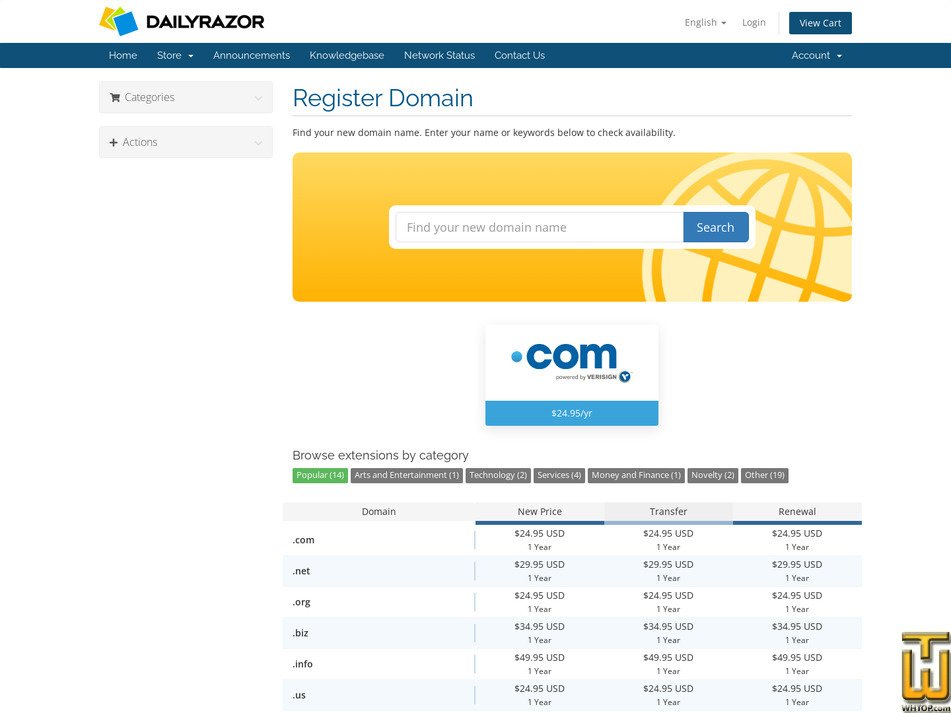
Task: Click the domain name search field
Action: pyautogui.click(x=537, y=227)
